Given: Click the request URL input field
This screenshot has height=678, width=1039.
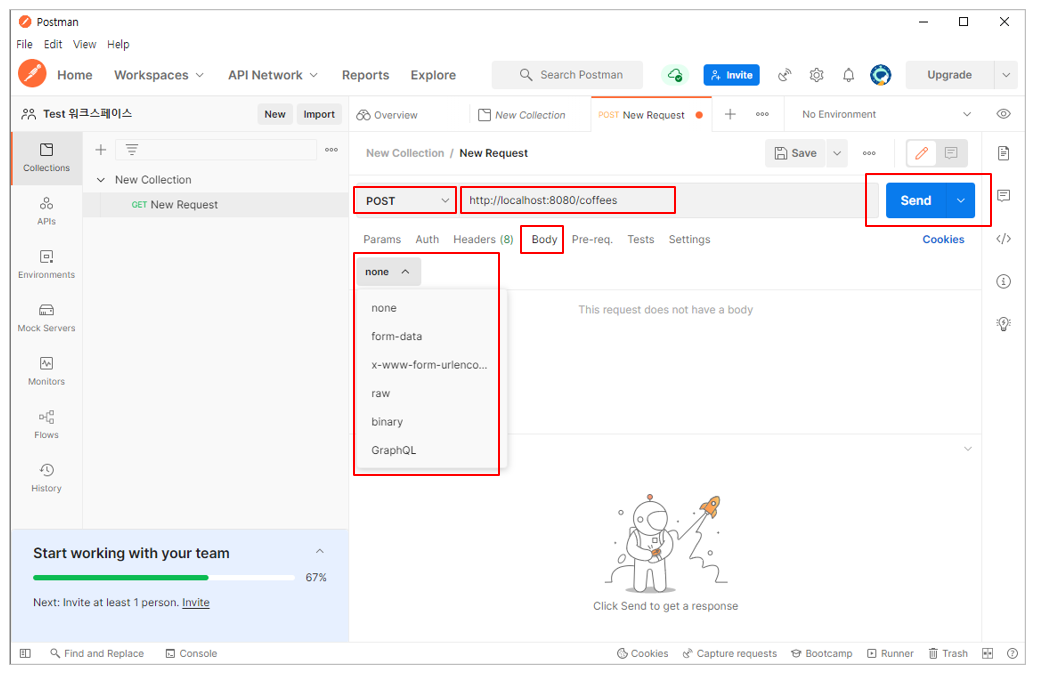Looking at the screenshot, I should pyautogui.click(x=669, y=201).
